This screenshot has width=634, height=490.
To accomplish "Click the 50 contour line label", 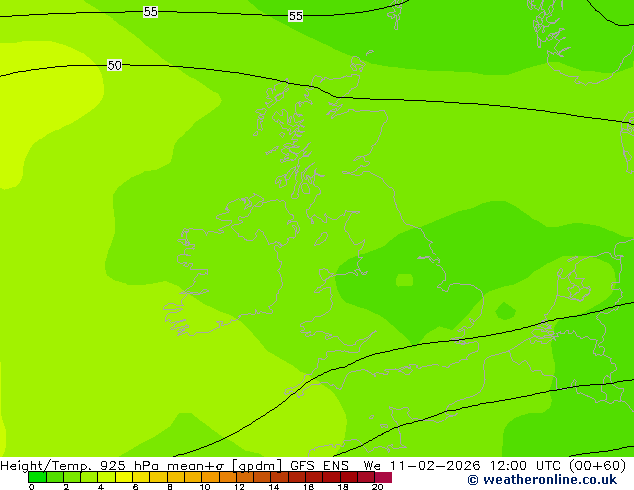I will (114, 65).
